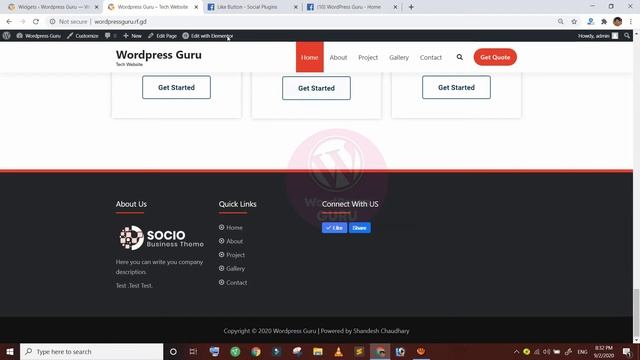640x360 pixels.
Task: Open Project in site navigation
Action: click(368, 58)
